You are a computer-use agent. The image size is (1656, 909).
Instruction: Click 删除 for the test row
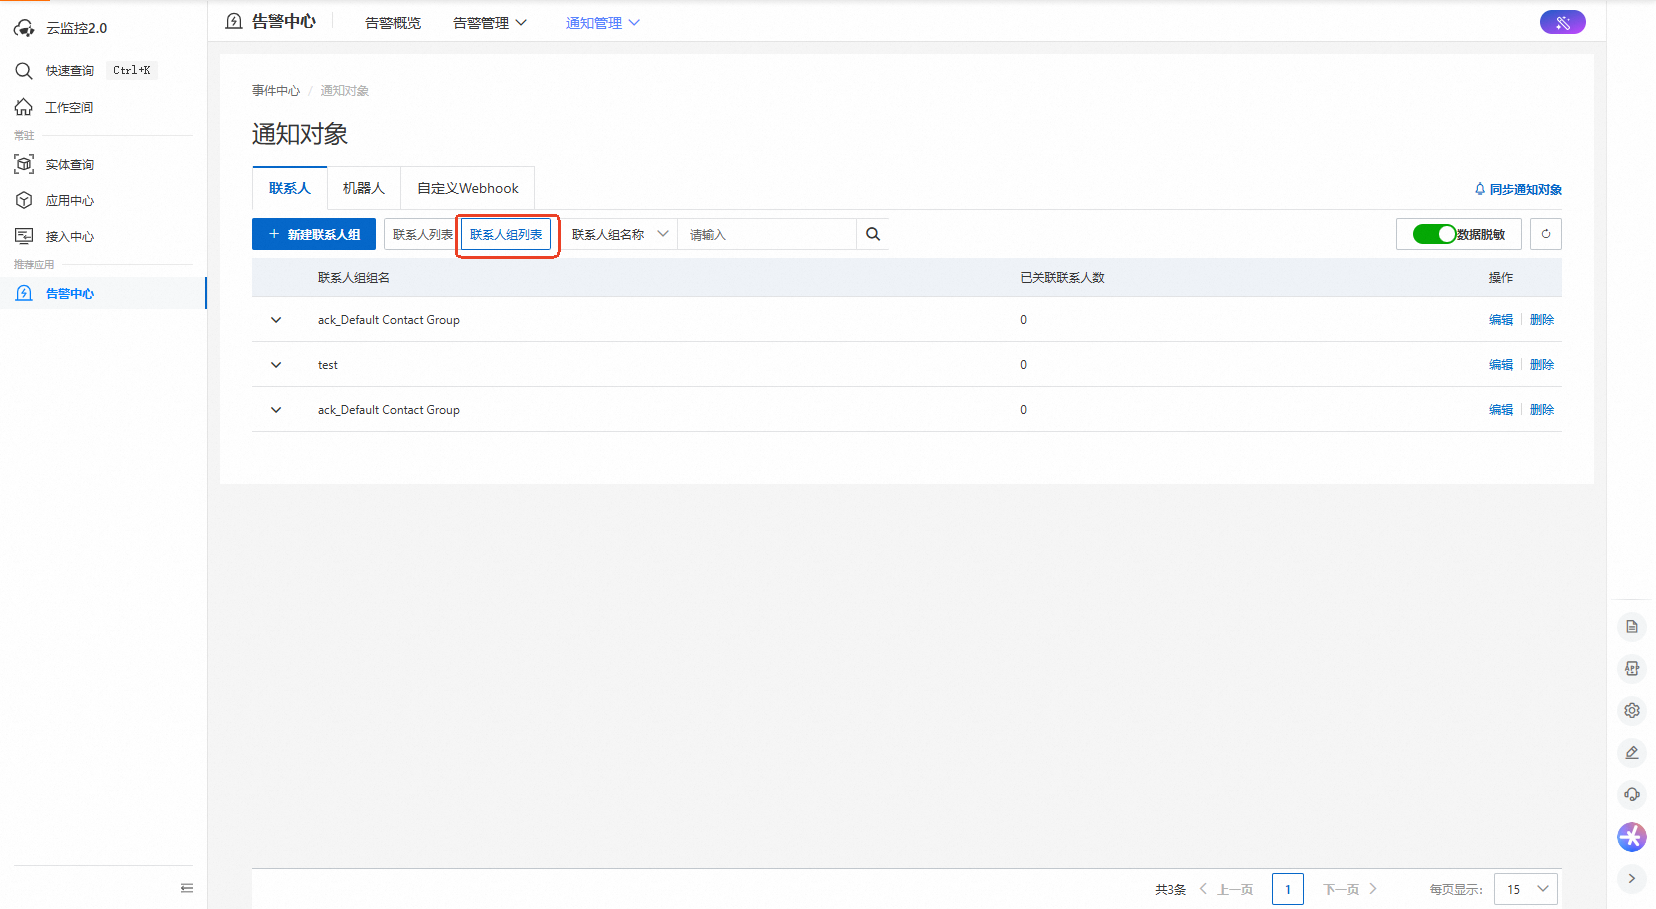coord(1542,365)
